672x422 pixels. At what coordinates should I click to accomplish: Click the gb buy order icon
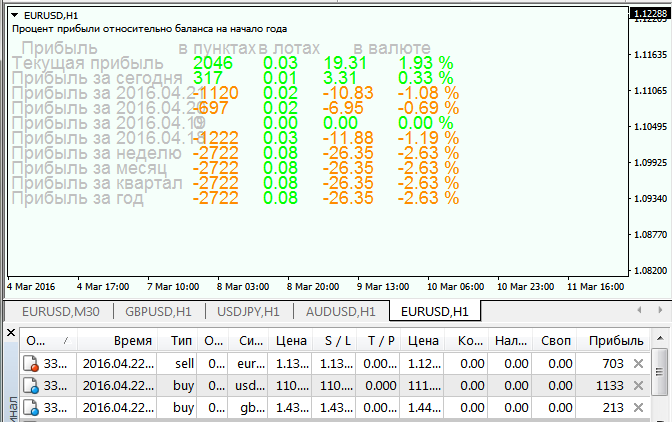coord(31,407)
